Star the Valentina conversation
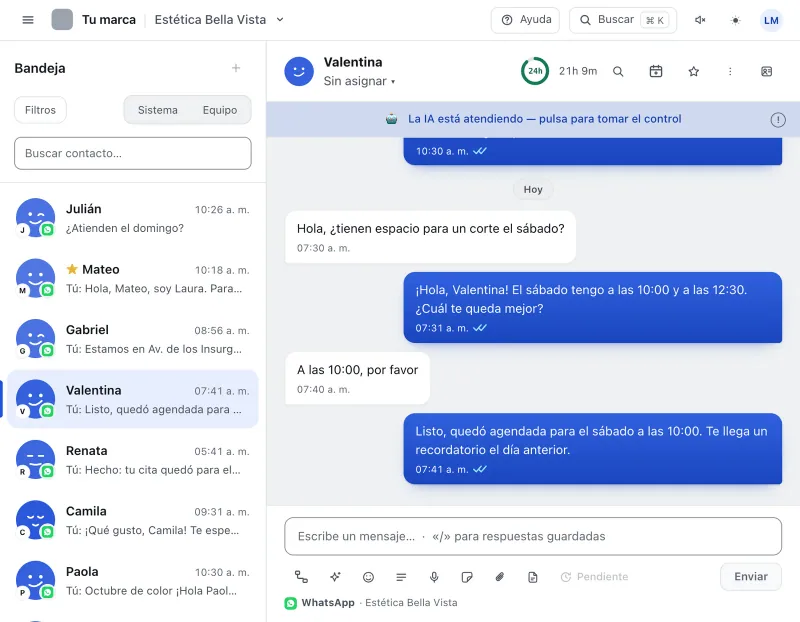The width and height of the screenshot is (800, 622). coord(693,71)
